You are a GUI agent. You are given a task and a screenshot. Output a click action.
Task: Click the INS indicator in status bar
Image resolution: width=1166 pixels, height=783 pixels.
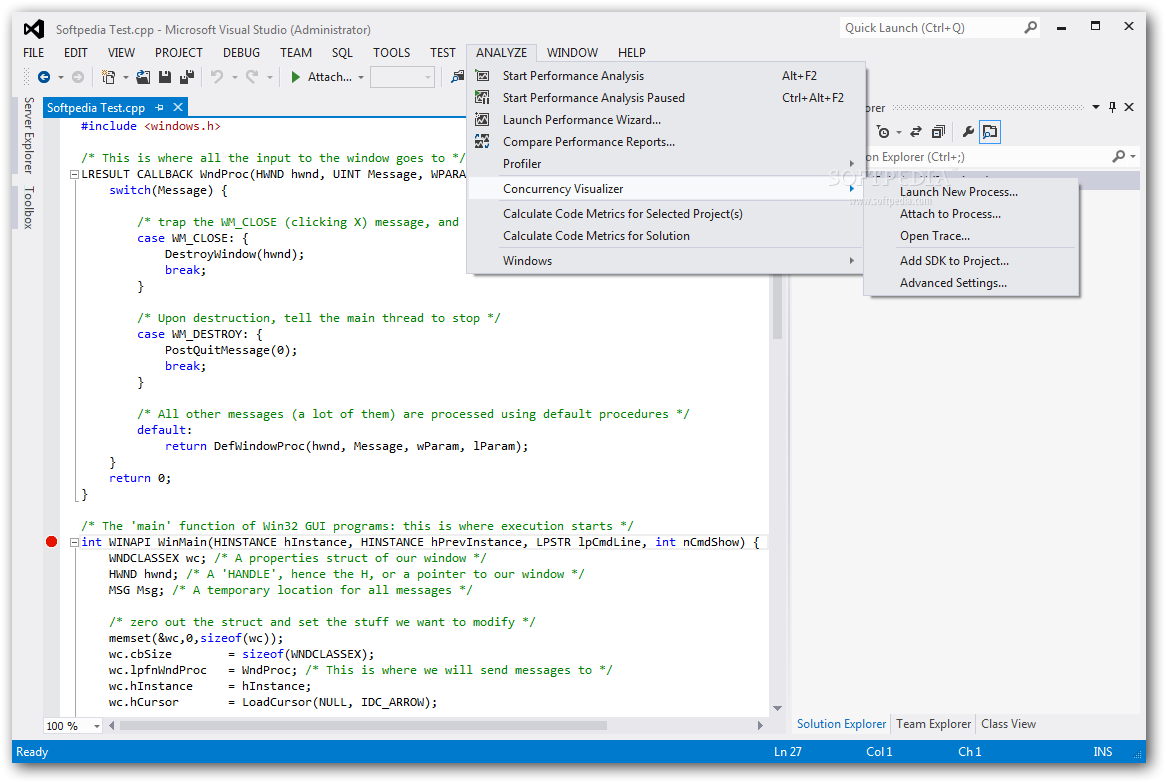point(1103,752)
